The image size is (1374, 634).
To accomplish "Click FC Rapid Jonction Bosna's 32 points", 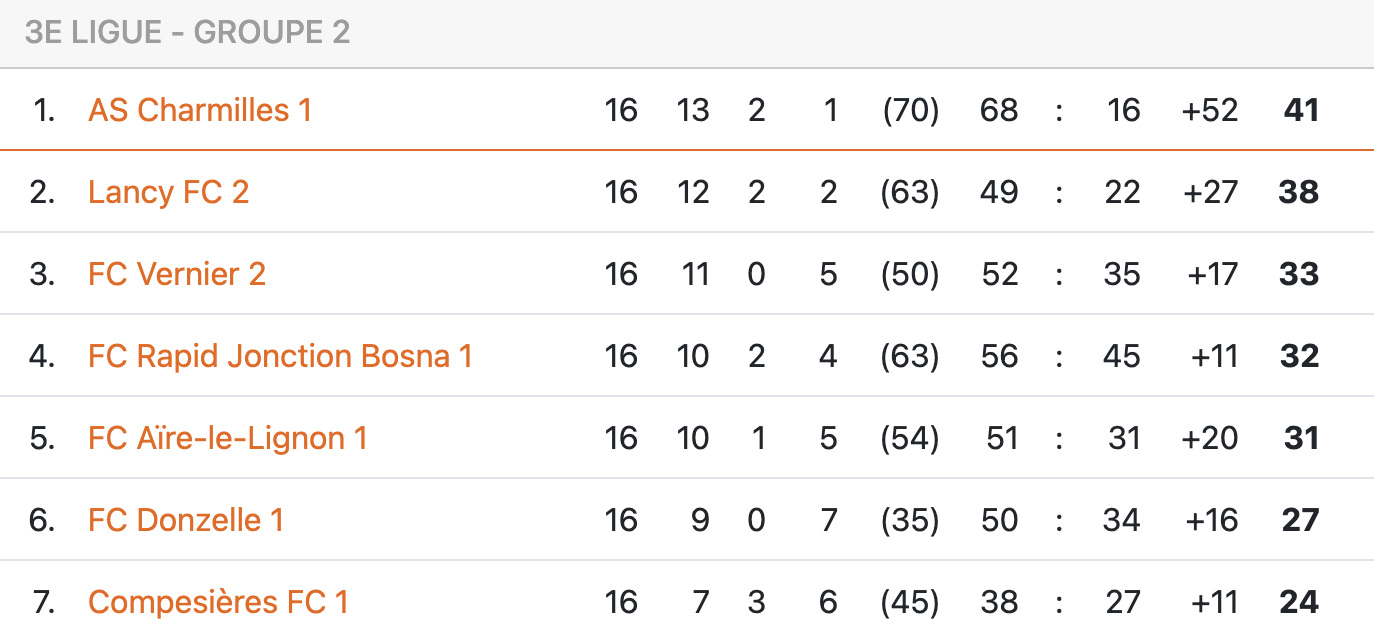I will (1299, 356).
